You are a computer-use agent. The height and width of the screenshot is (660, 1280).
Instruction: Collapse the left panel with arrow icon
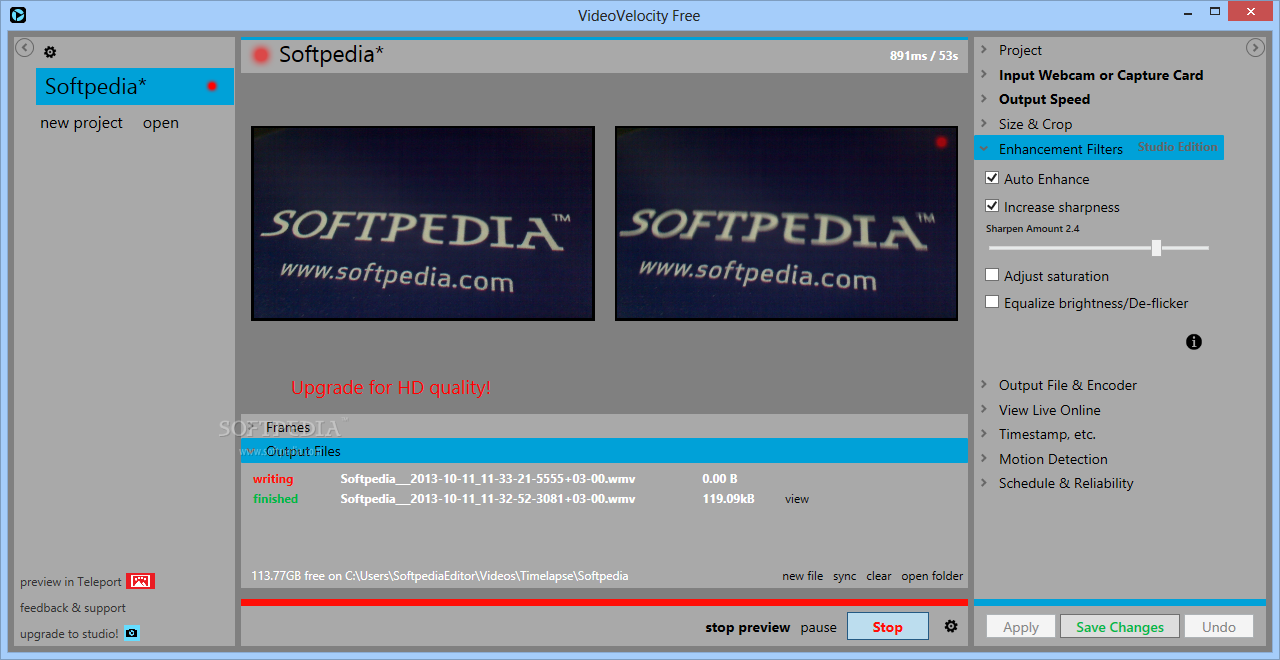point(25,48)
